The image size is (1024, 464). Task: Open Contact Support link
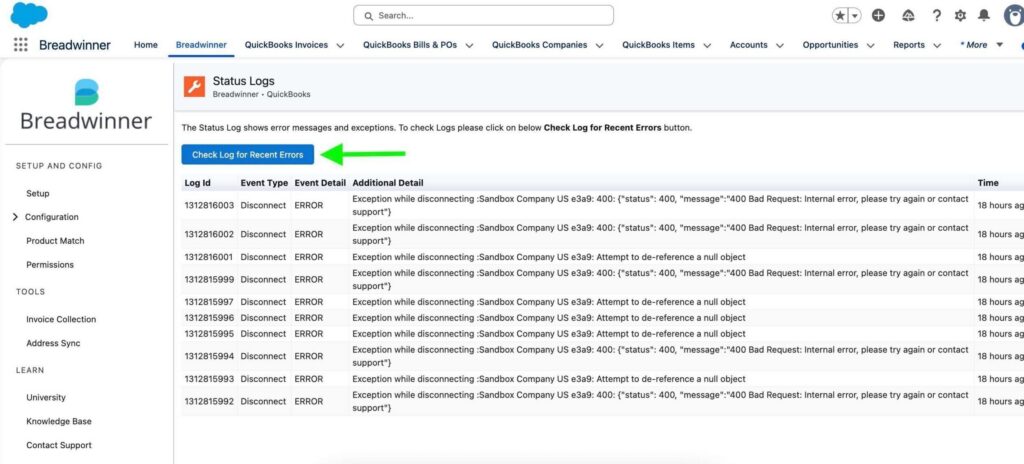click(59, 445)
